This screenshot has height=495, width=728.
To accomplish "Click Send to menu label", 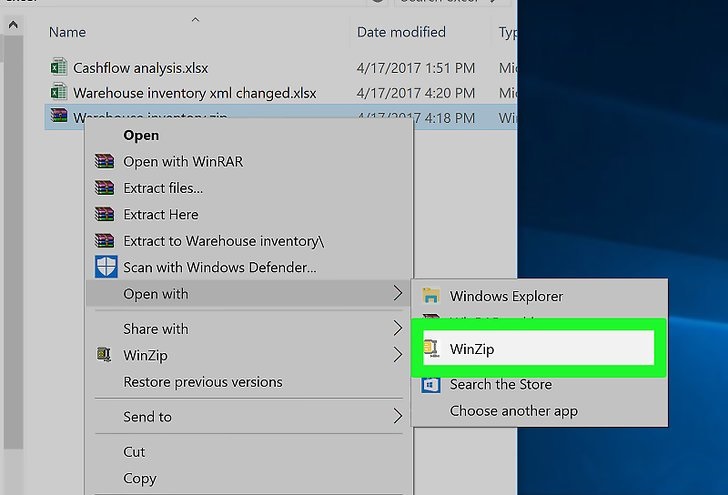I will click(x=147, y=417).
